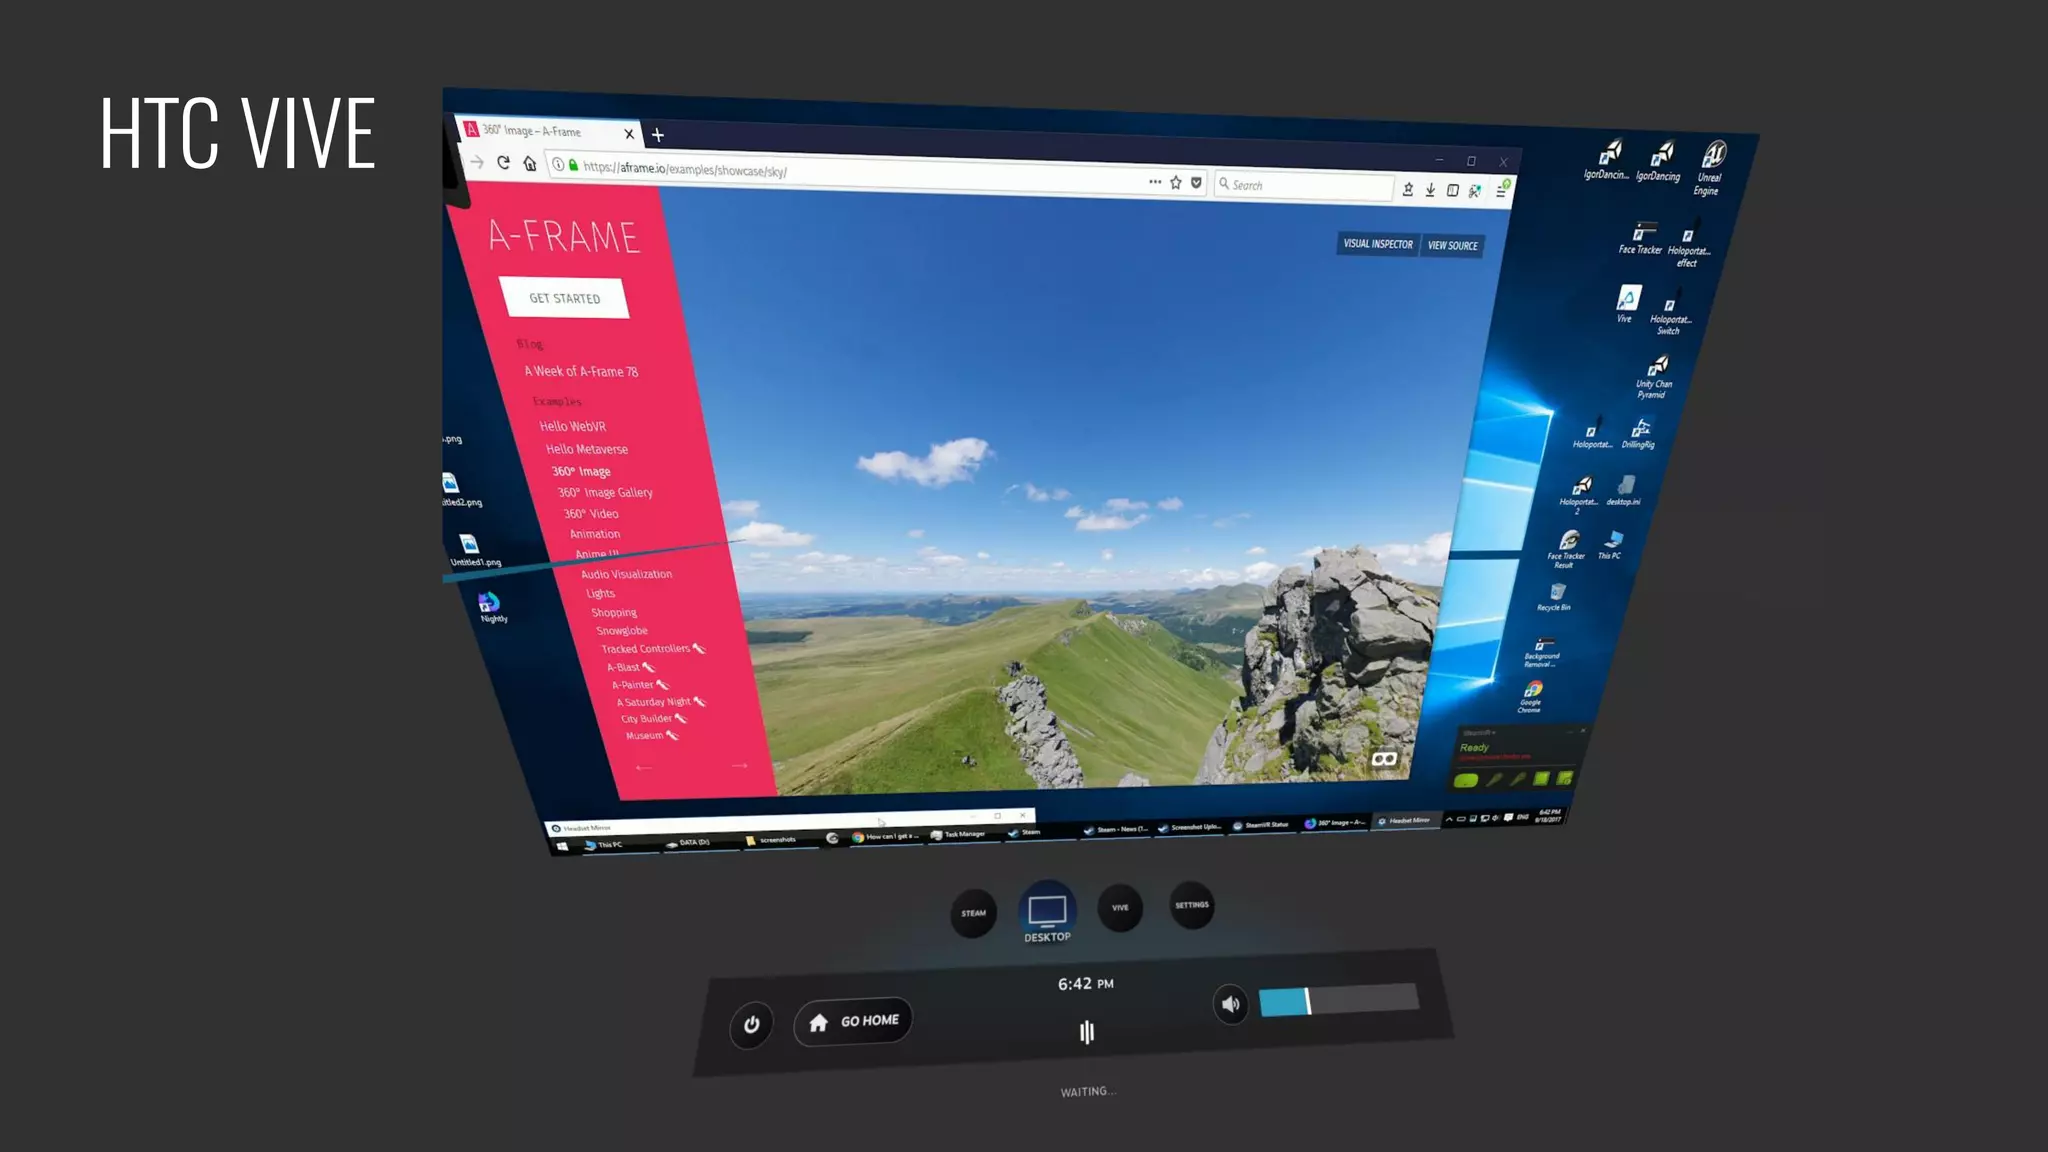Select the Untitled1.png desktop file

point(473,551)
